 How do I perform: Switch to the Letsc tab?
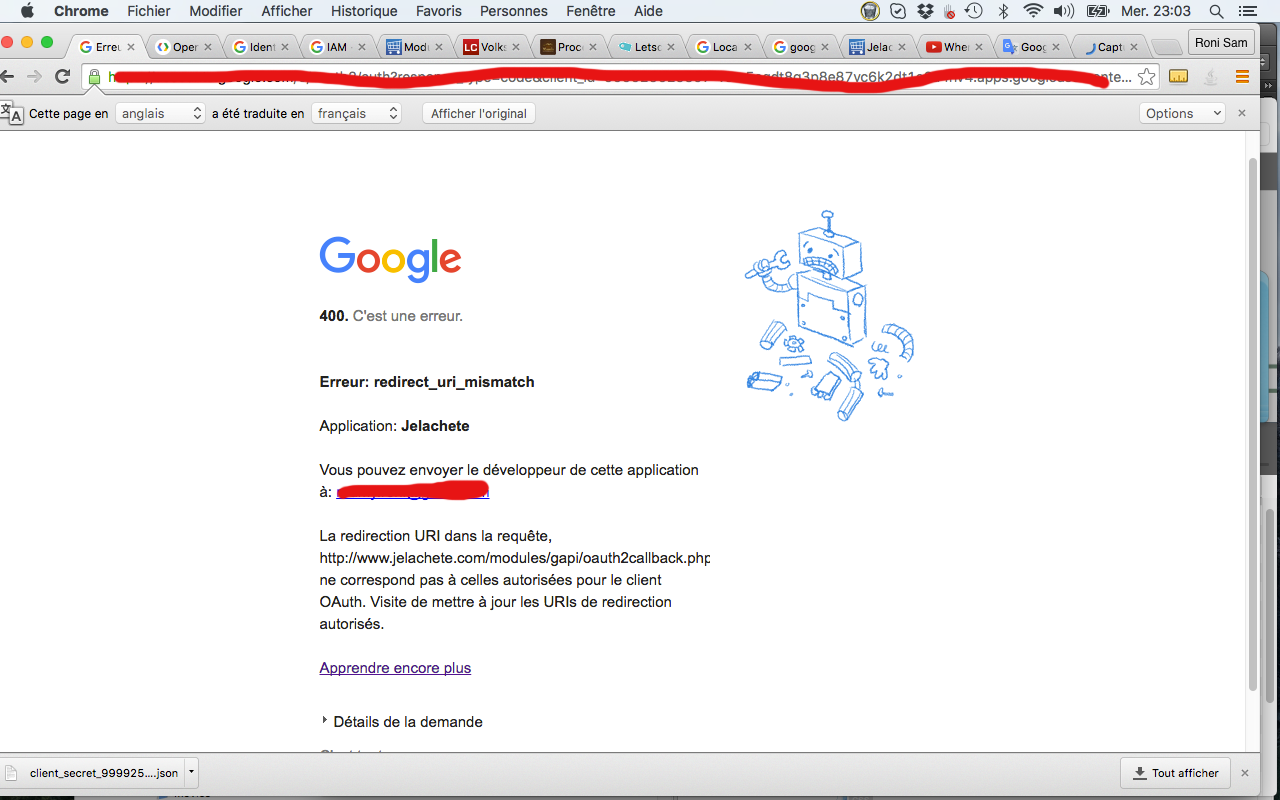[647, 47]
